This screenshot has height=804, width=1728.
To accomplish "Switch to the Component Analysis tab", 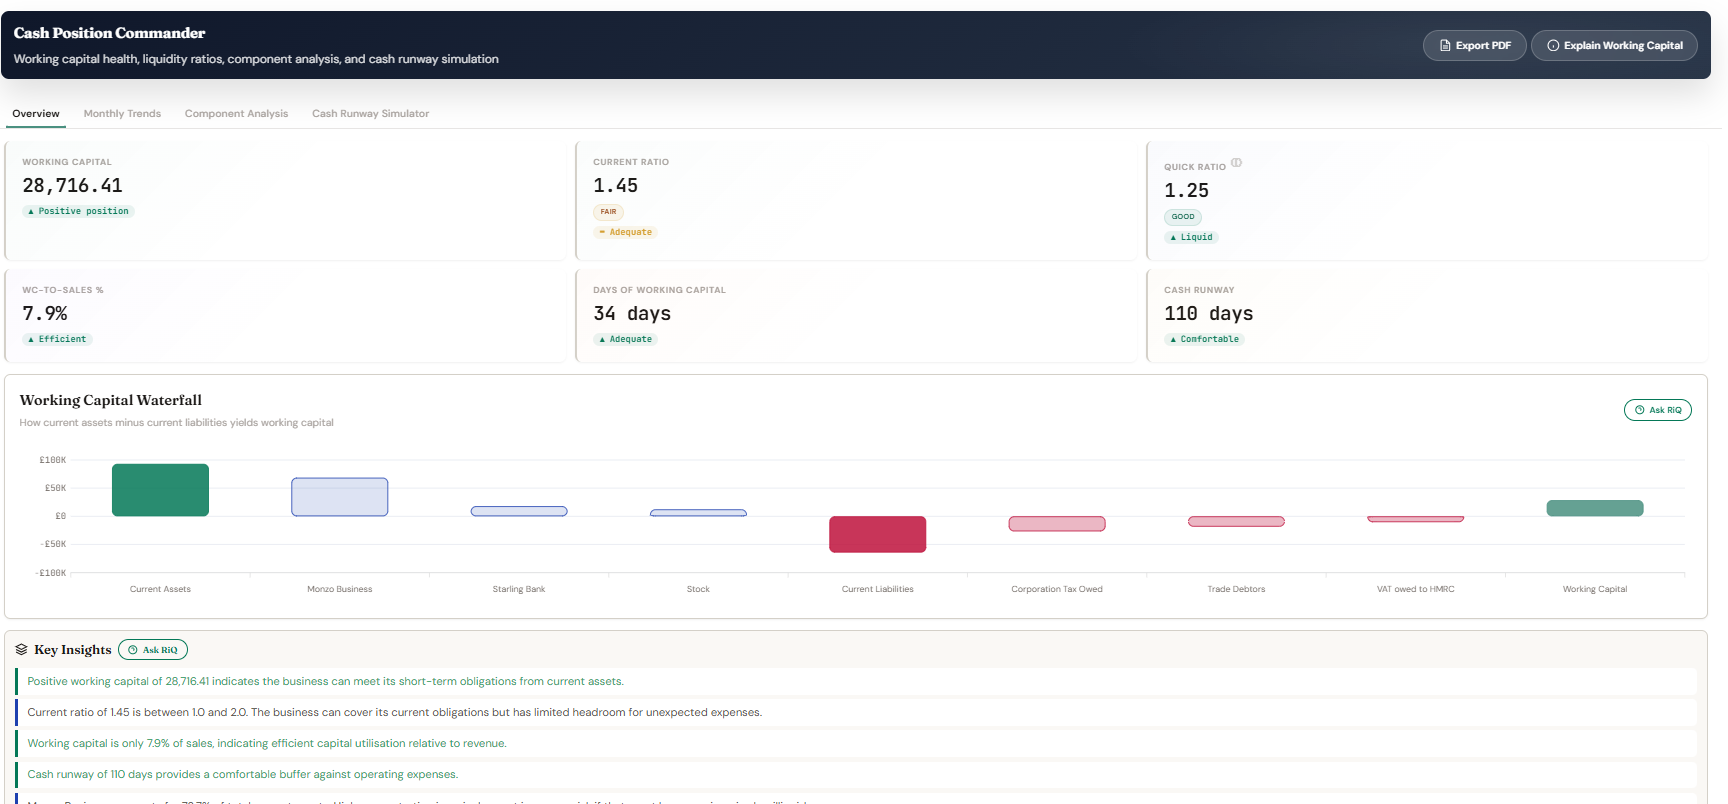I will click(236, 114).
